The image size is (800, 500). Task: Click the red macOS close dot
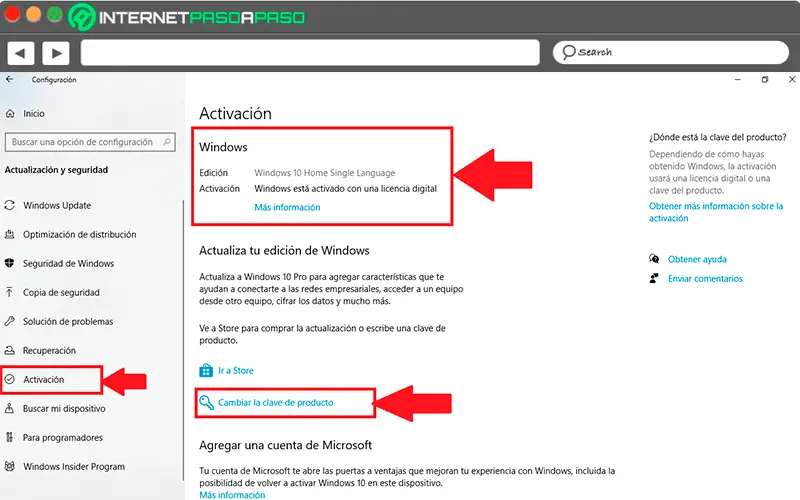click(12, 14)
